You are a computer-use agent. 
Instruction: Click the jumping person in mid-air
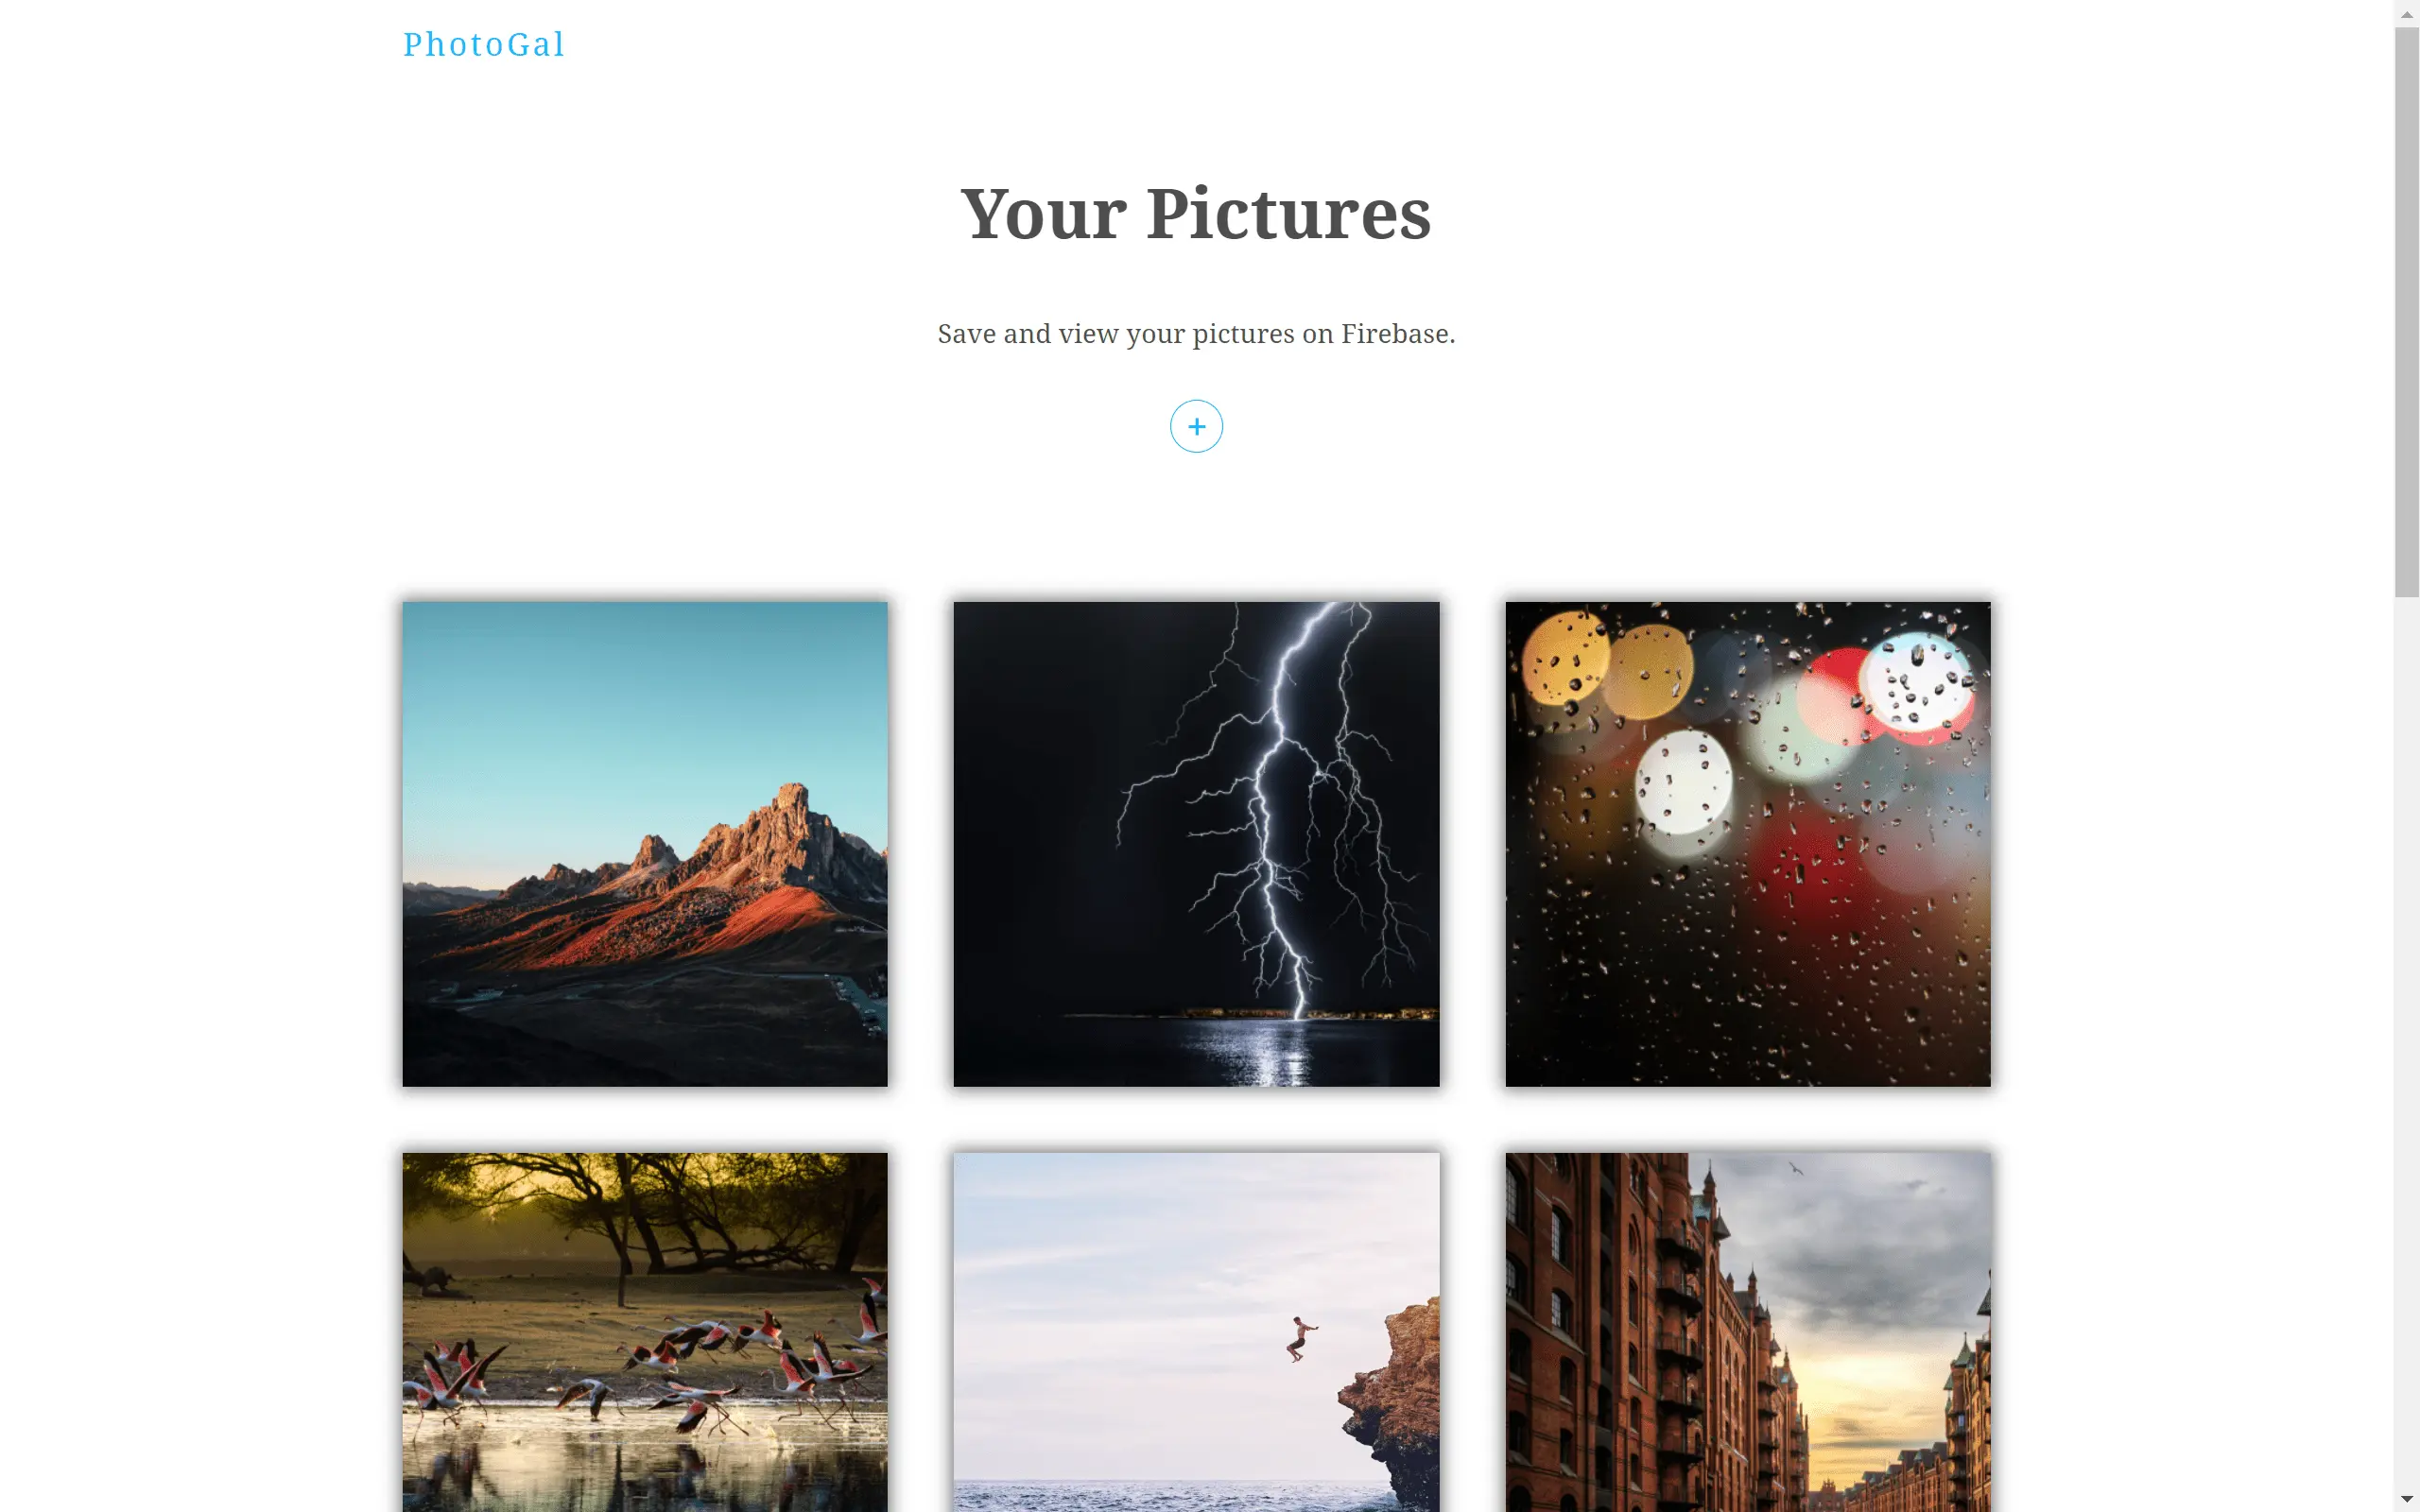pos(1299,1338)
